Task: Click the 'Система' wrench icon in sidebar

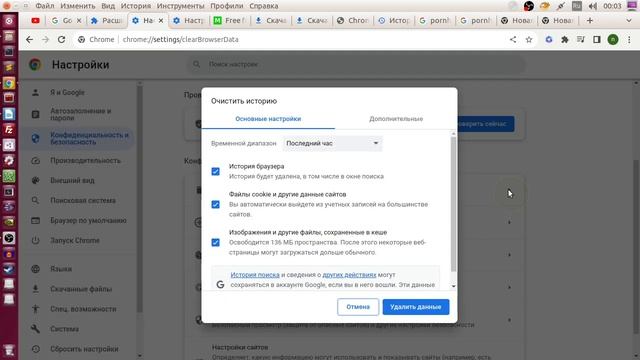Action: (x=36, y=329)
